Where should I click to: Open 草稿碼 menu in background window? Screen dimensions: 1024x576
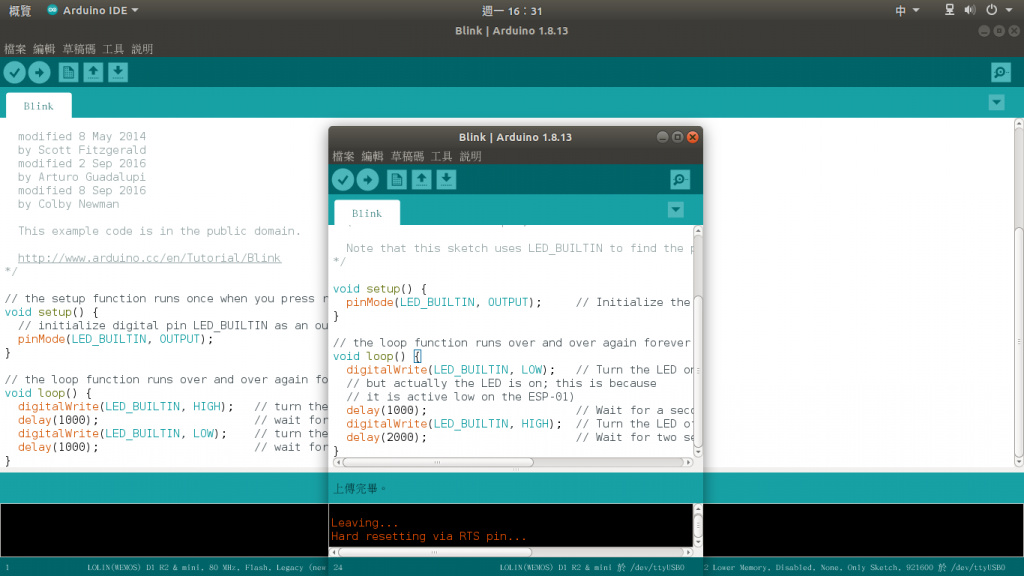click(79, 49)
